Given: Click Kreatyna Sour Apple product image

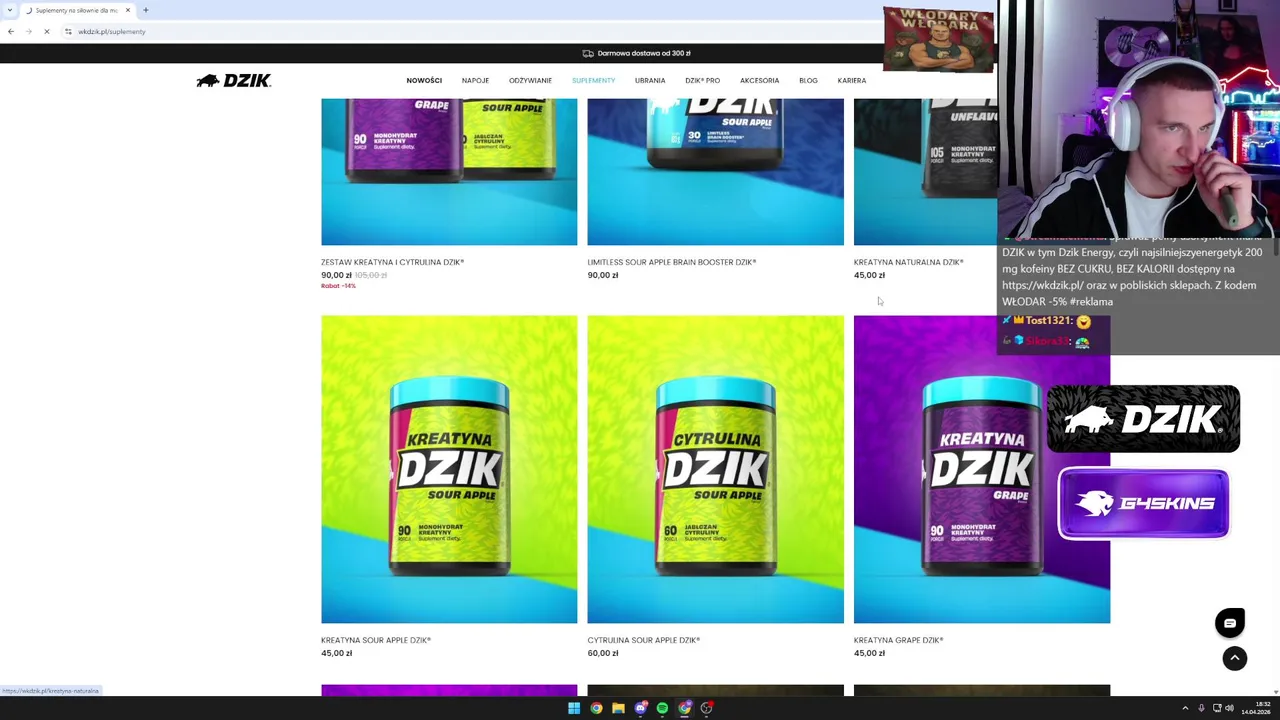Looking at the screenshot, I should point(449,469).
